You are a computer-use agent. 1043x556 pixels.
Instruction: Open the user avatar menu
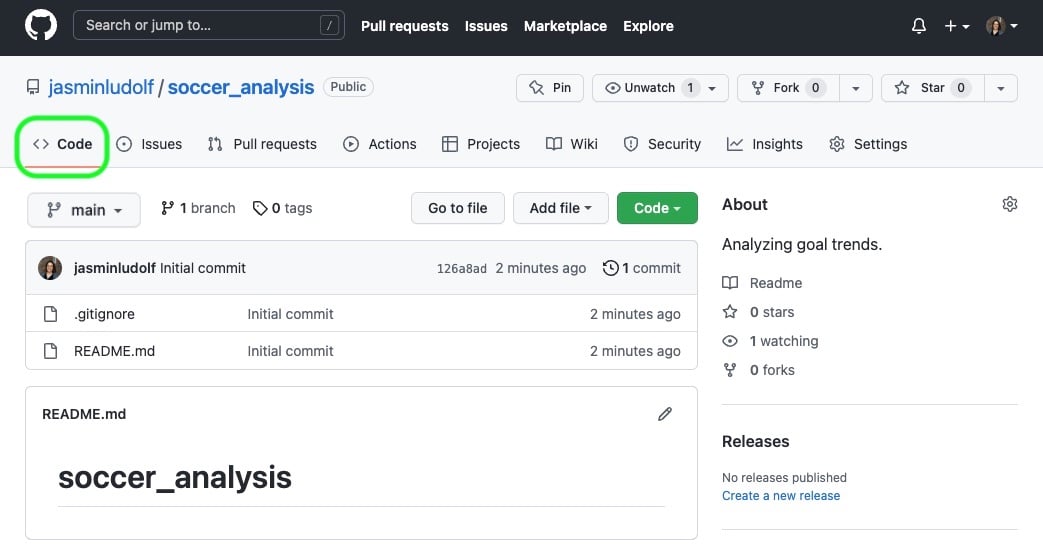(x=1001, y=26)
